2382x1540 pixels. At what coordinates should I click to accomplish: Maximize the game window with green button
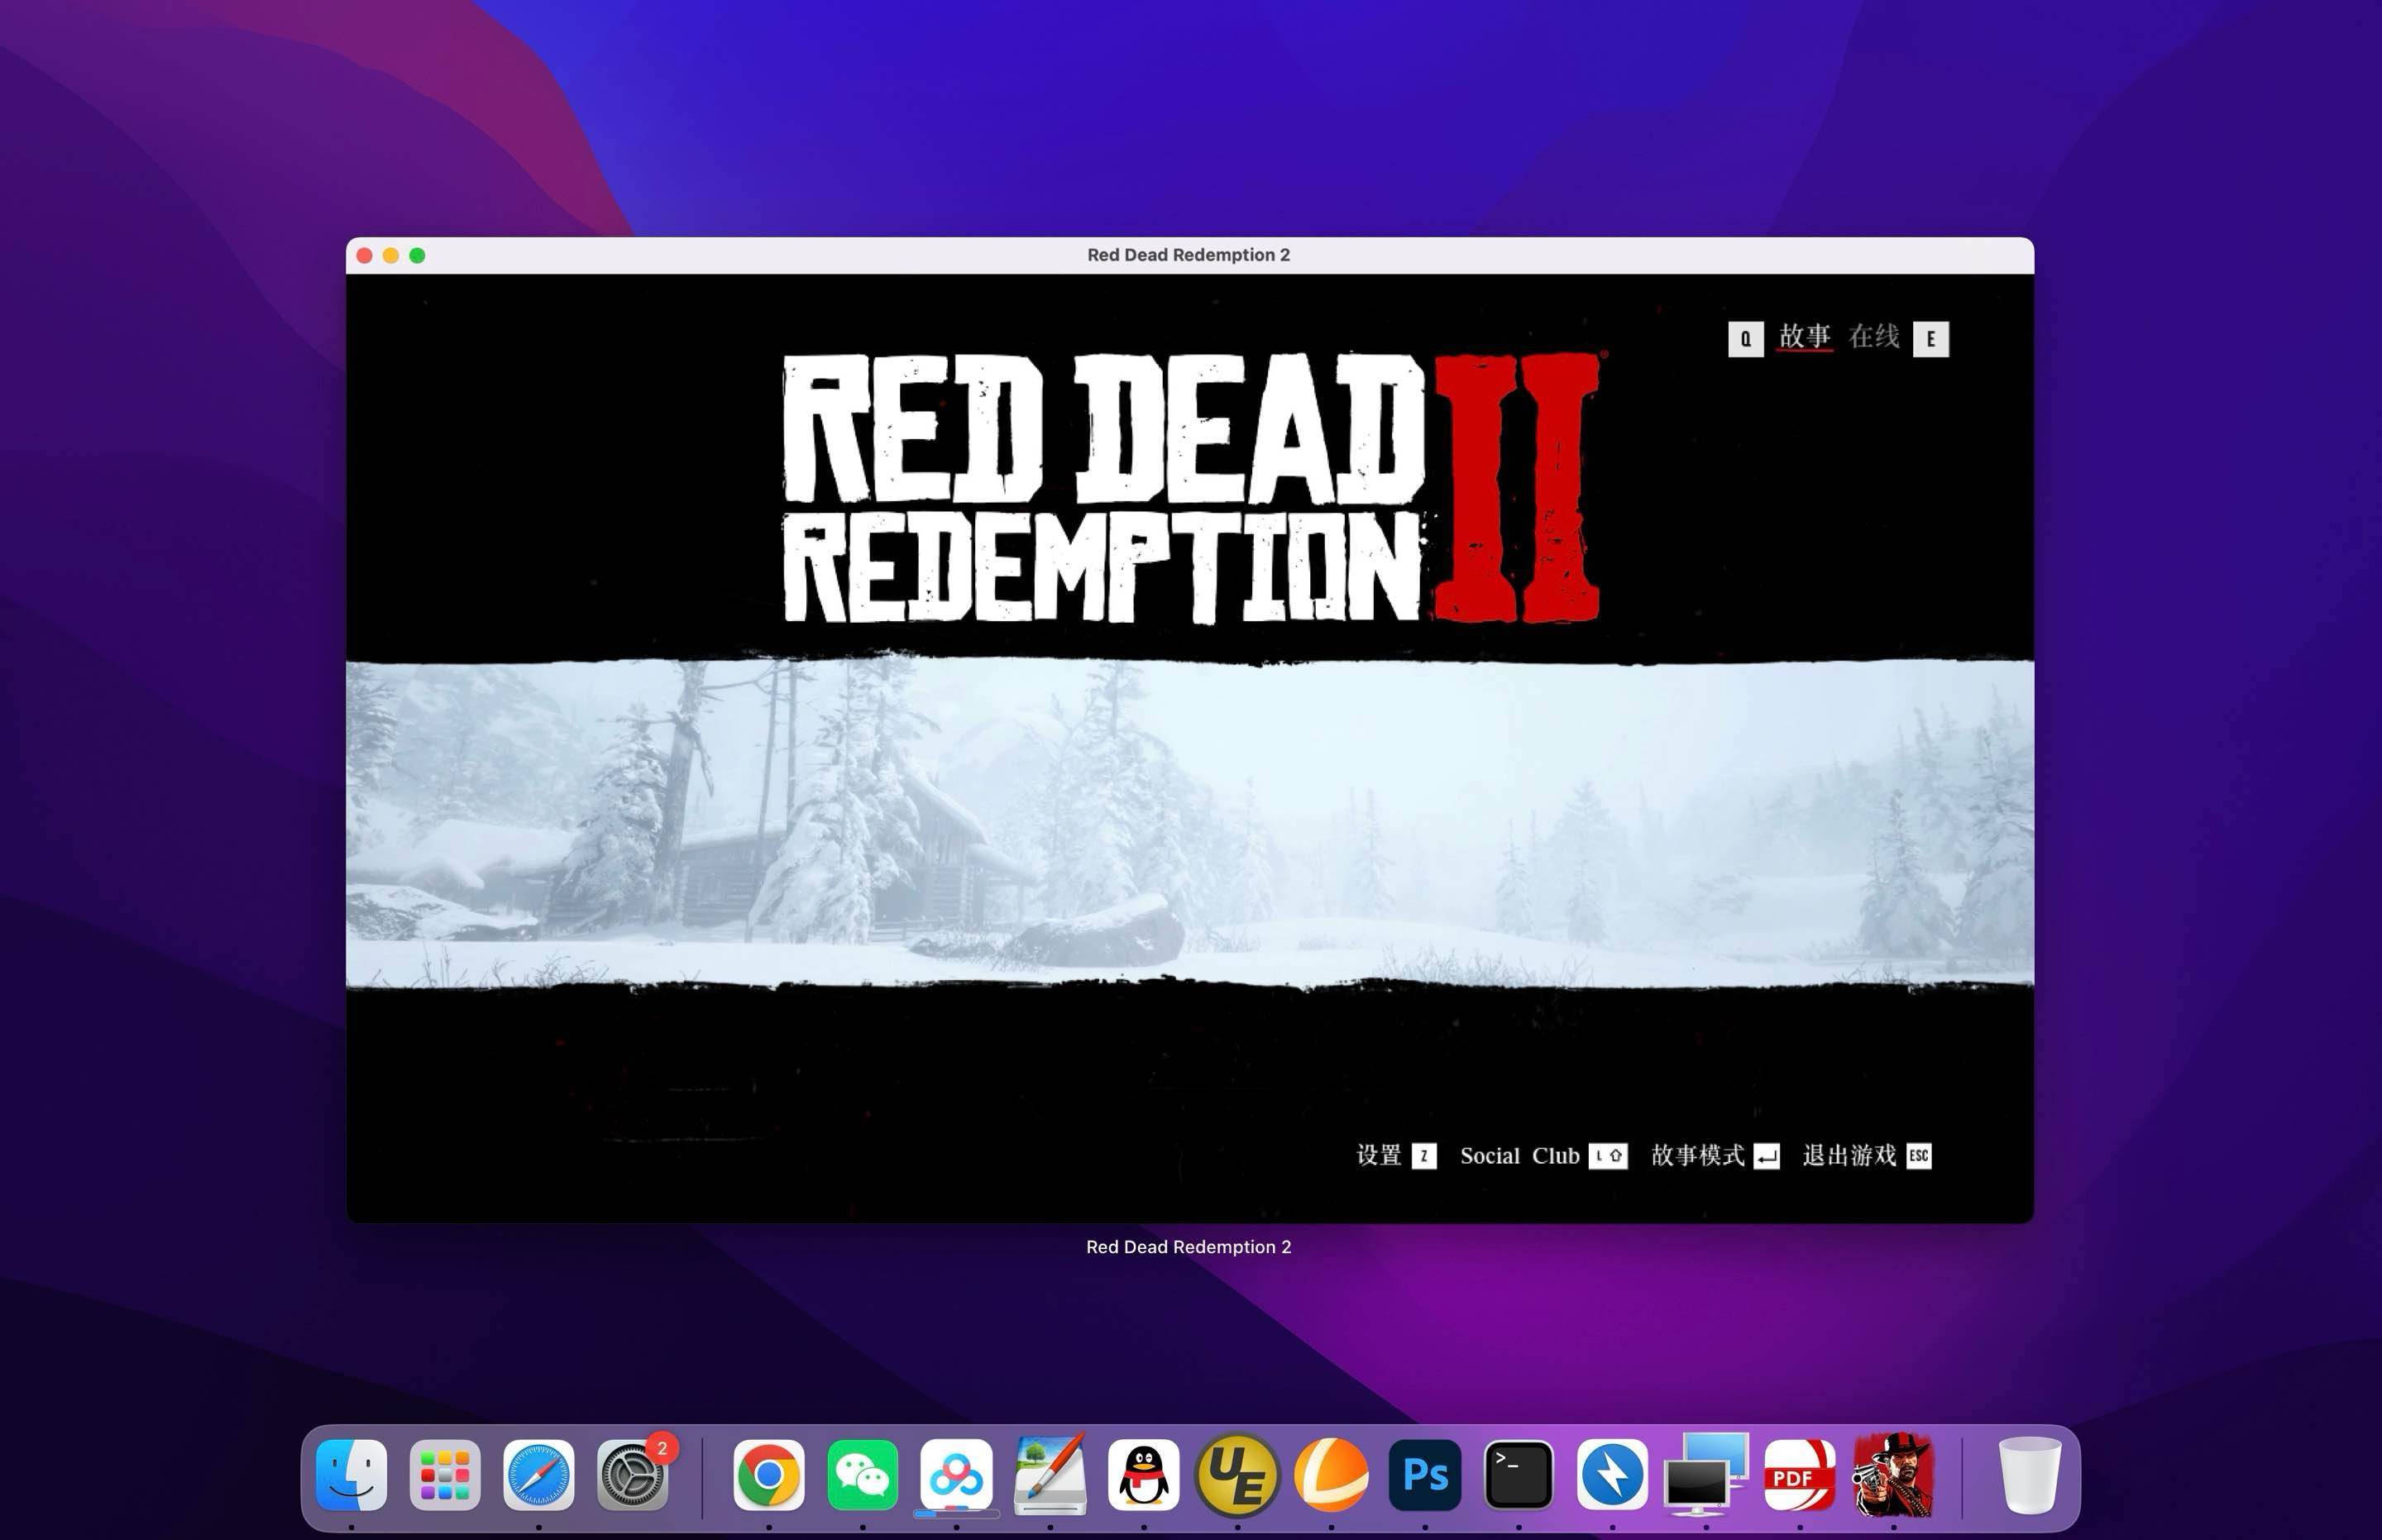pyautogui.click(x=417, y=256)
